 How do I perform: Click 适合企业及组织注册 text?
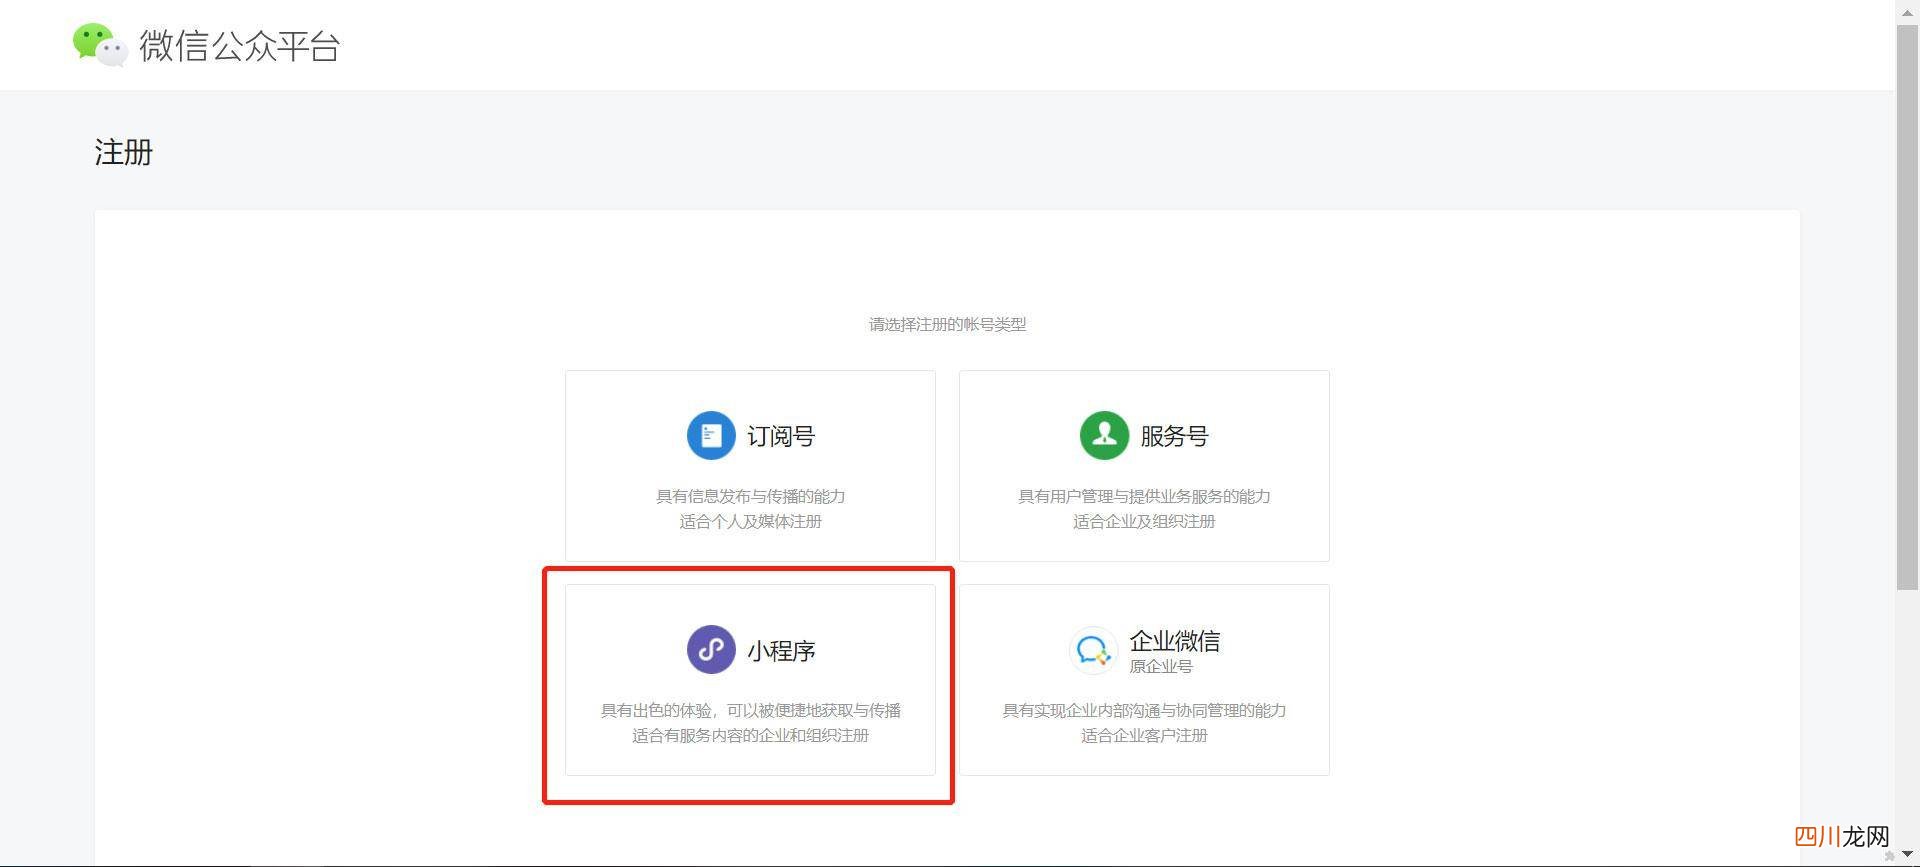point(1144,521)
